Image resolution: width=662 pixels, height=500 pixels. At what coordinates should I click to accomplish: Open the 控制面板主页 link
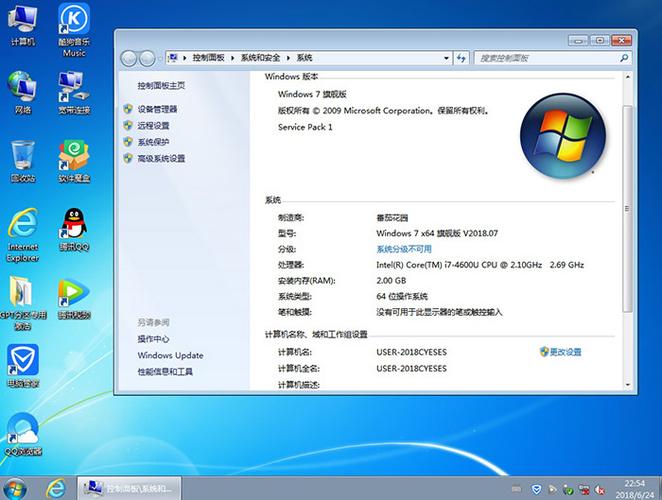pyautogui.click(x=161, y=86)
